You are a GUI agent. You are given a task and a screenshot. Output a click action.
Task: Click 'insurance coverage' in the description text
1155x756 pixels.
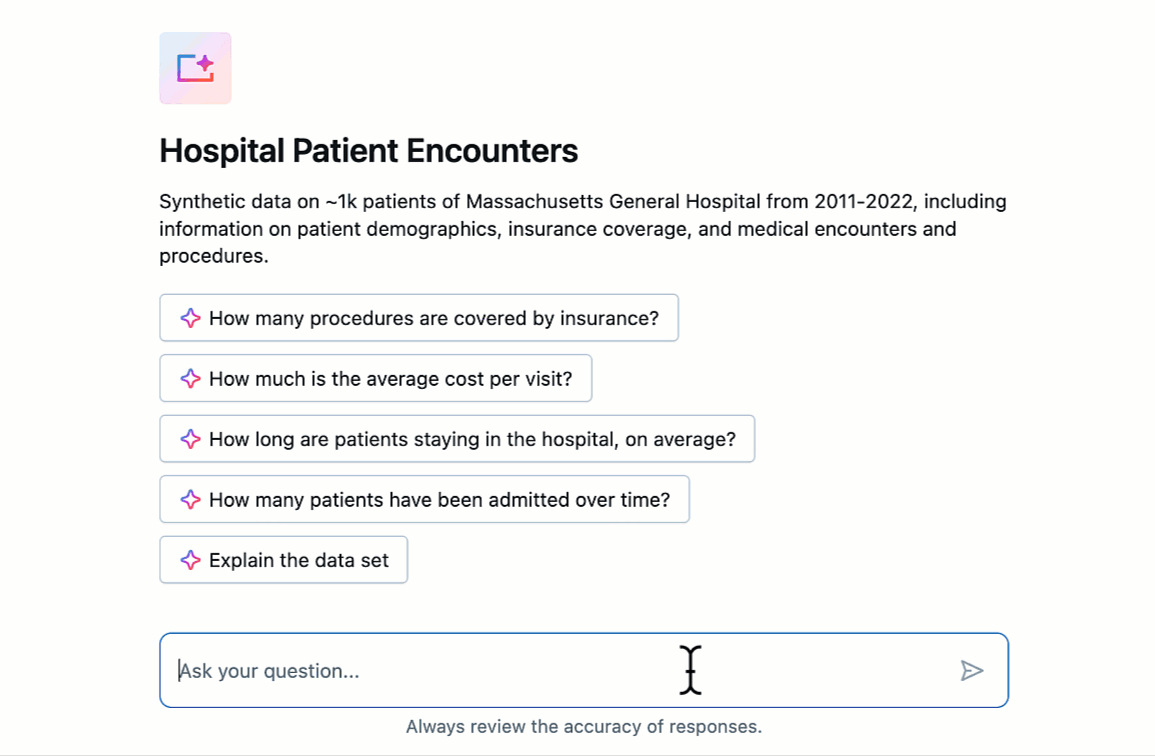589,229
